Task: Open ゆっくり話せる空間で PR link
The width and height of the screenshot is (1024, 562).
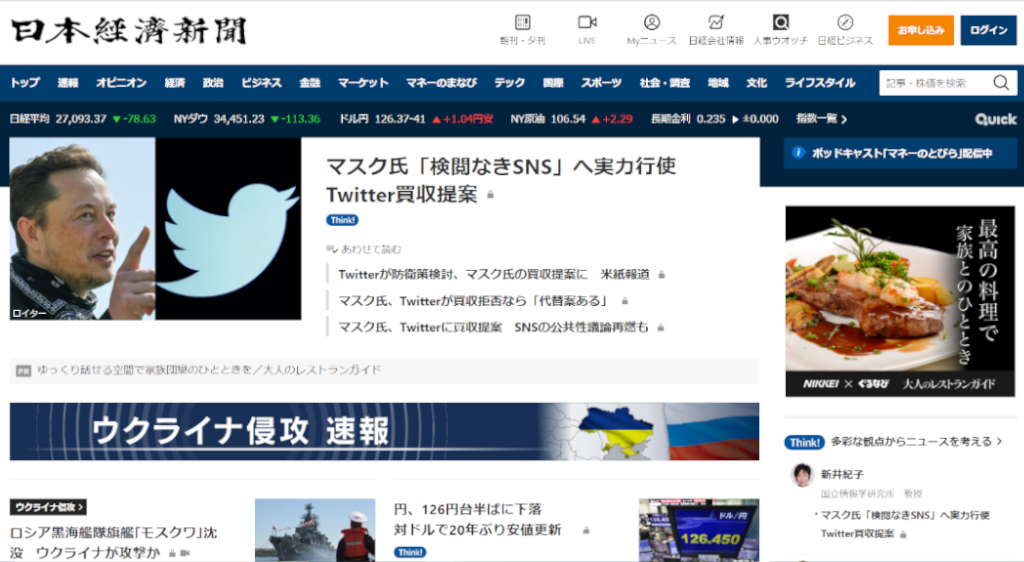Action: (x=209, y=370)
